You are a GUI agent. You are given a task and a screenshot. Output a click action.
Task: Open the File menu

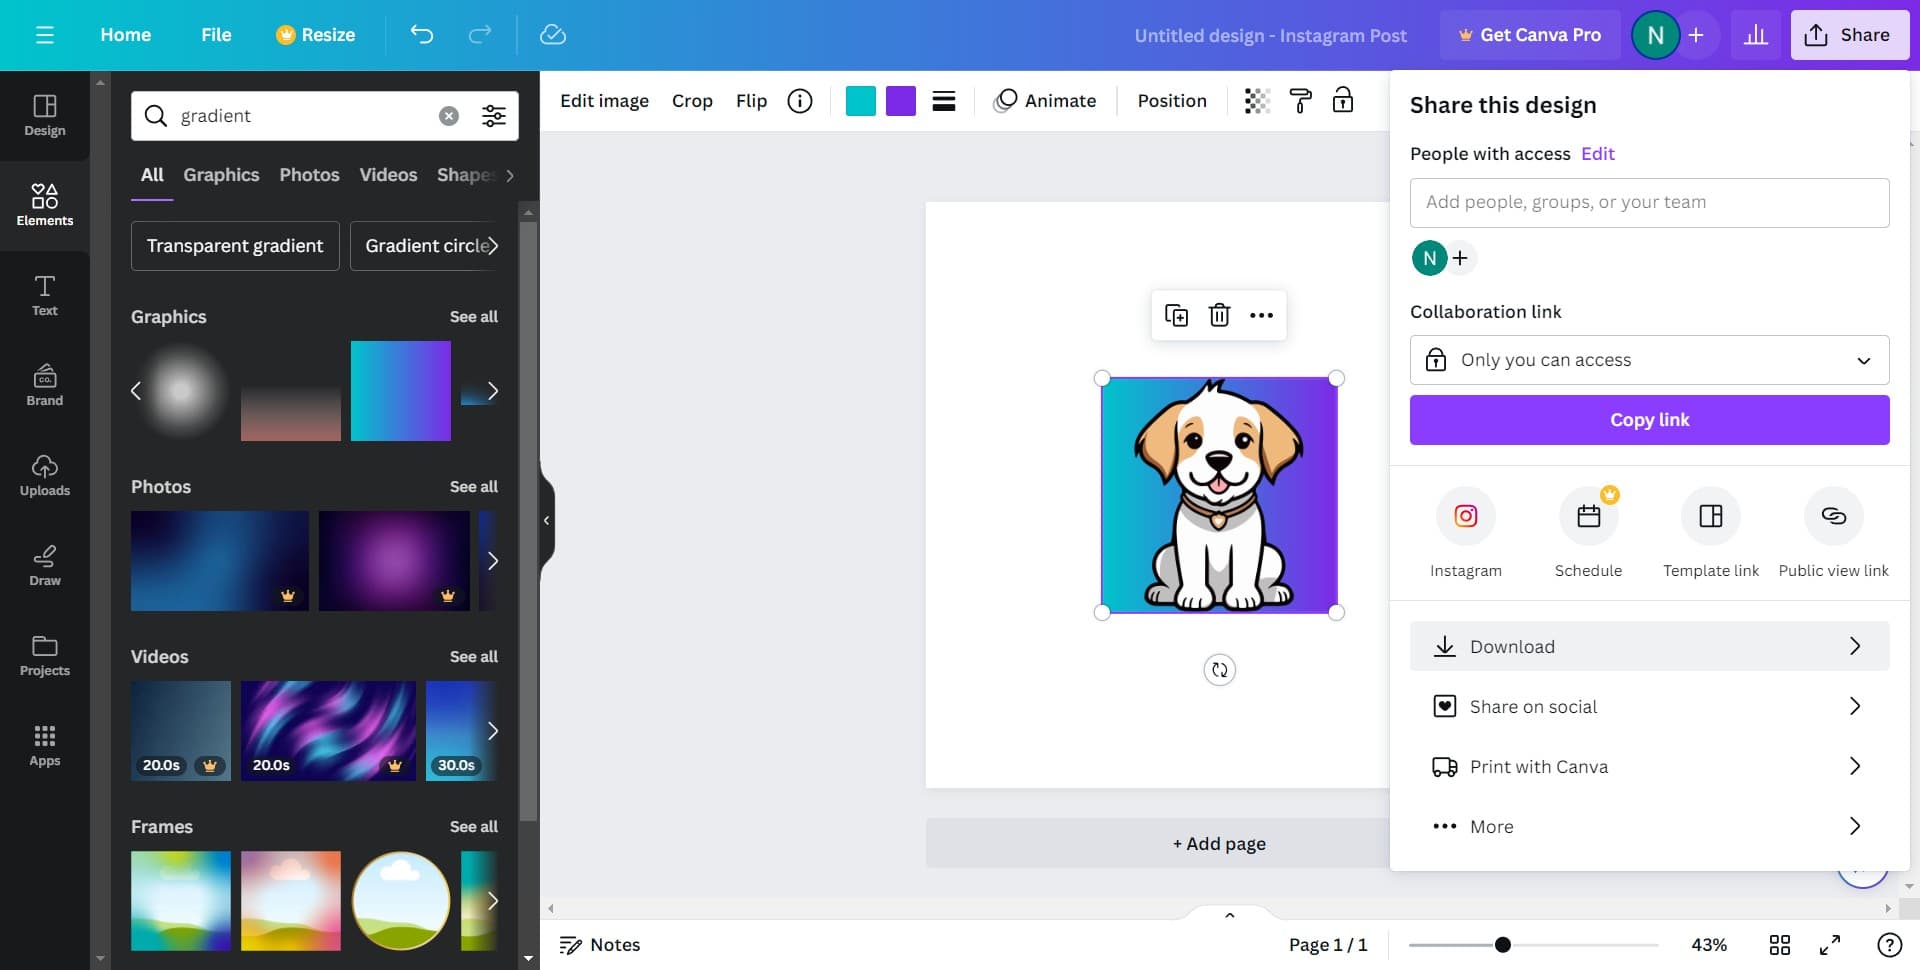point(216,34)
